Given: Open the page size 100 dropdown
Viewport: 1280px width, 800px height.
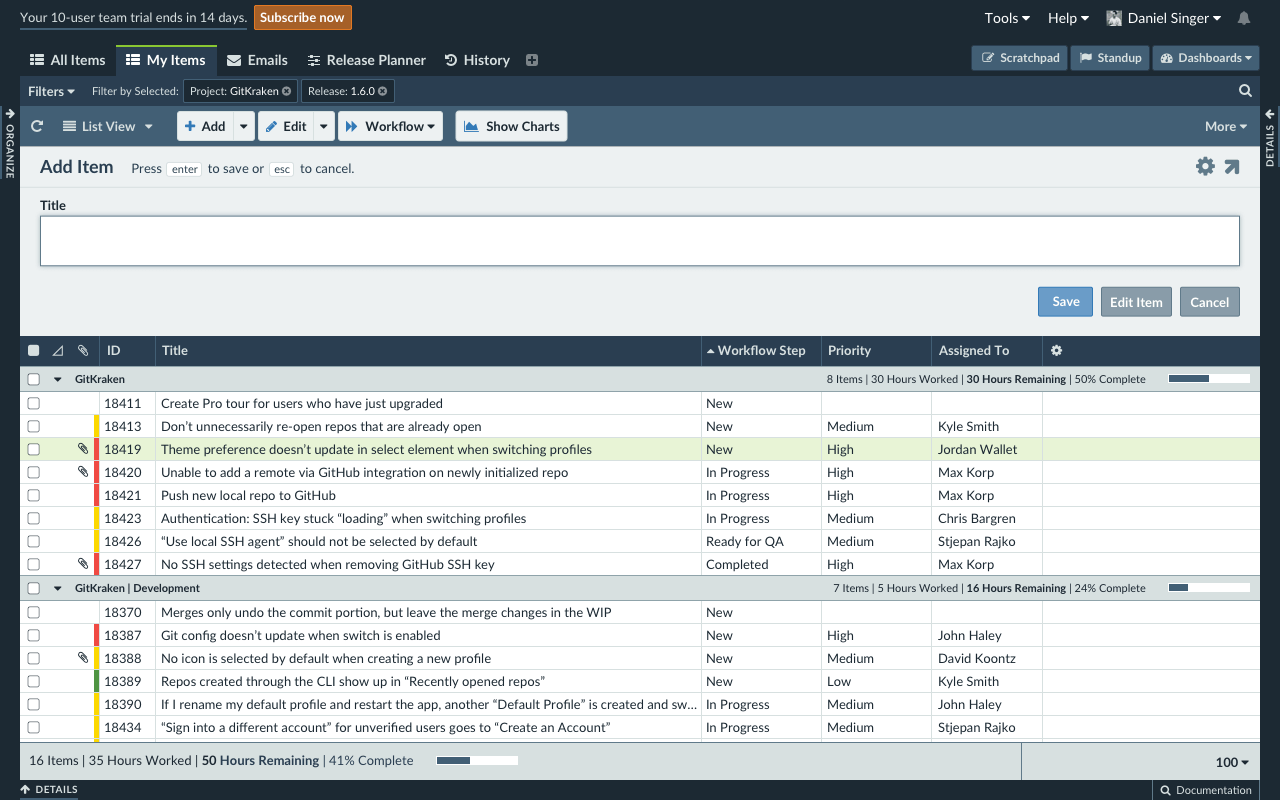Looking at the screenshot, I should click(x=1232, y=762).
